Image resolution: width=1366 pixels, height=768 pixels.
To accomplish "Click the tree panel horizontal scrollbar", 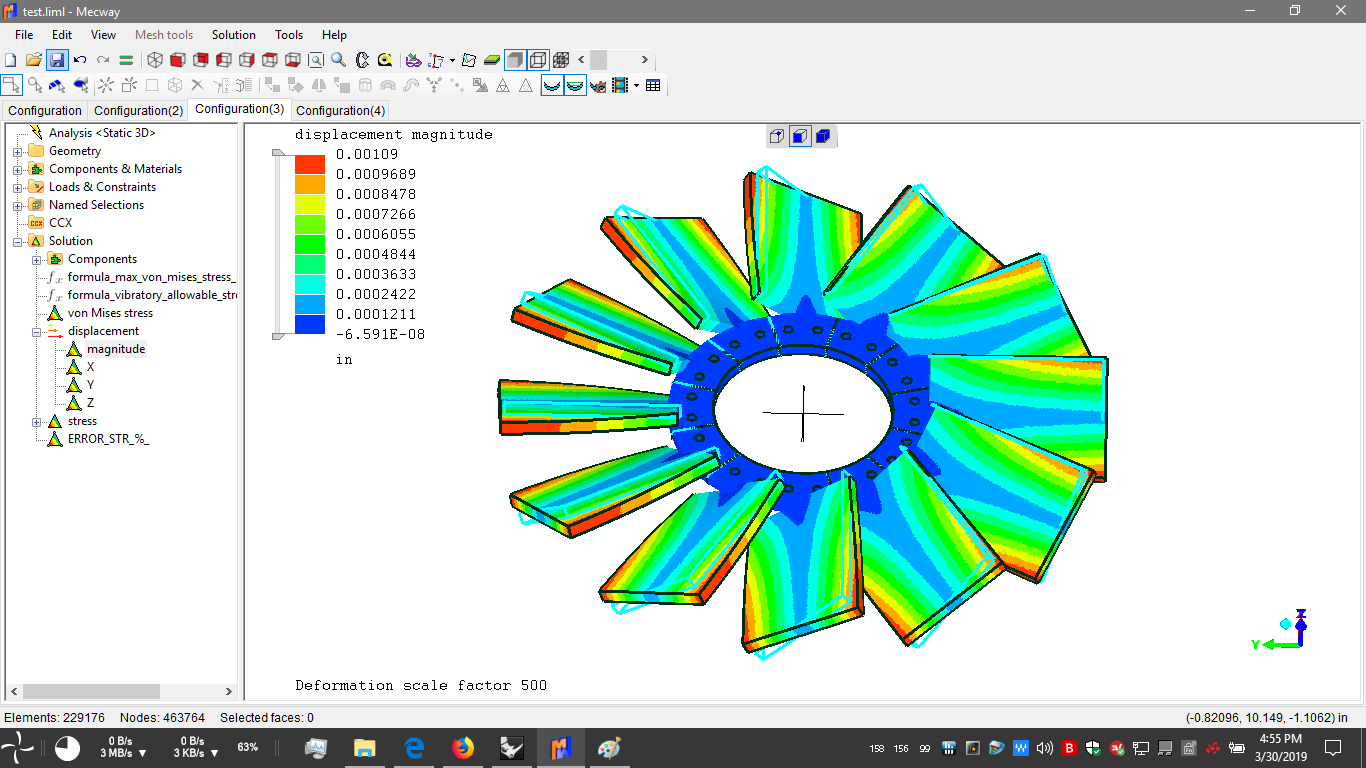I will click(92, 691).
